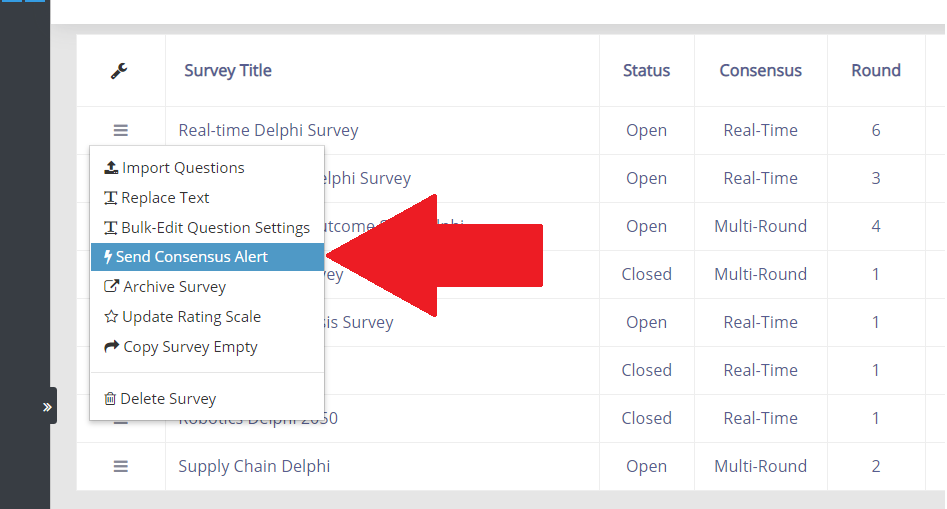Click the Consensus column header
This screenshot has width=947, height=509.
(x=760, y=71)
